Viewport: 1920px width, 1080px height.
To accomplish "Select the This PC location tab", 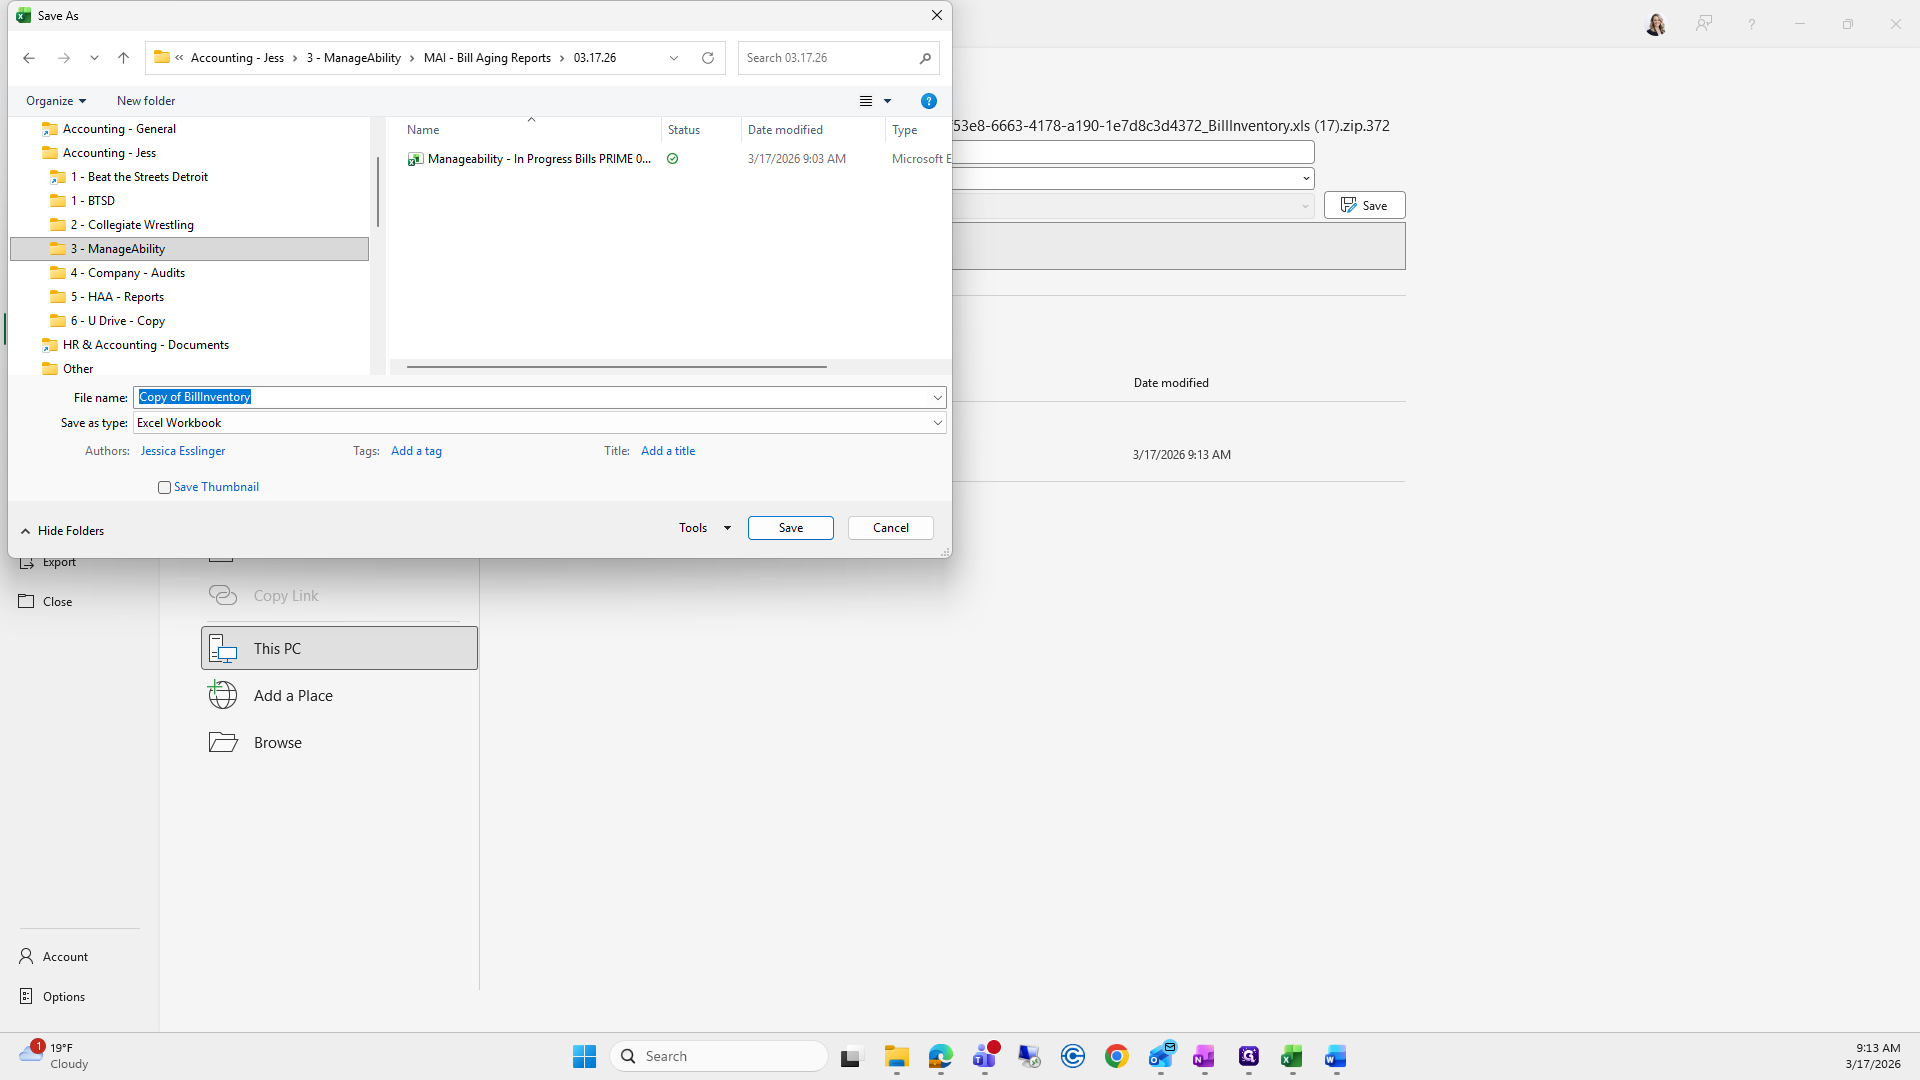I will click(339, 648).
